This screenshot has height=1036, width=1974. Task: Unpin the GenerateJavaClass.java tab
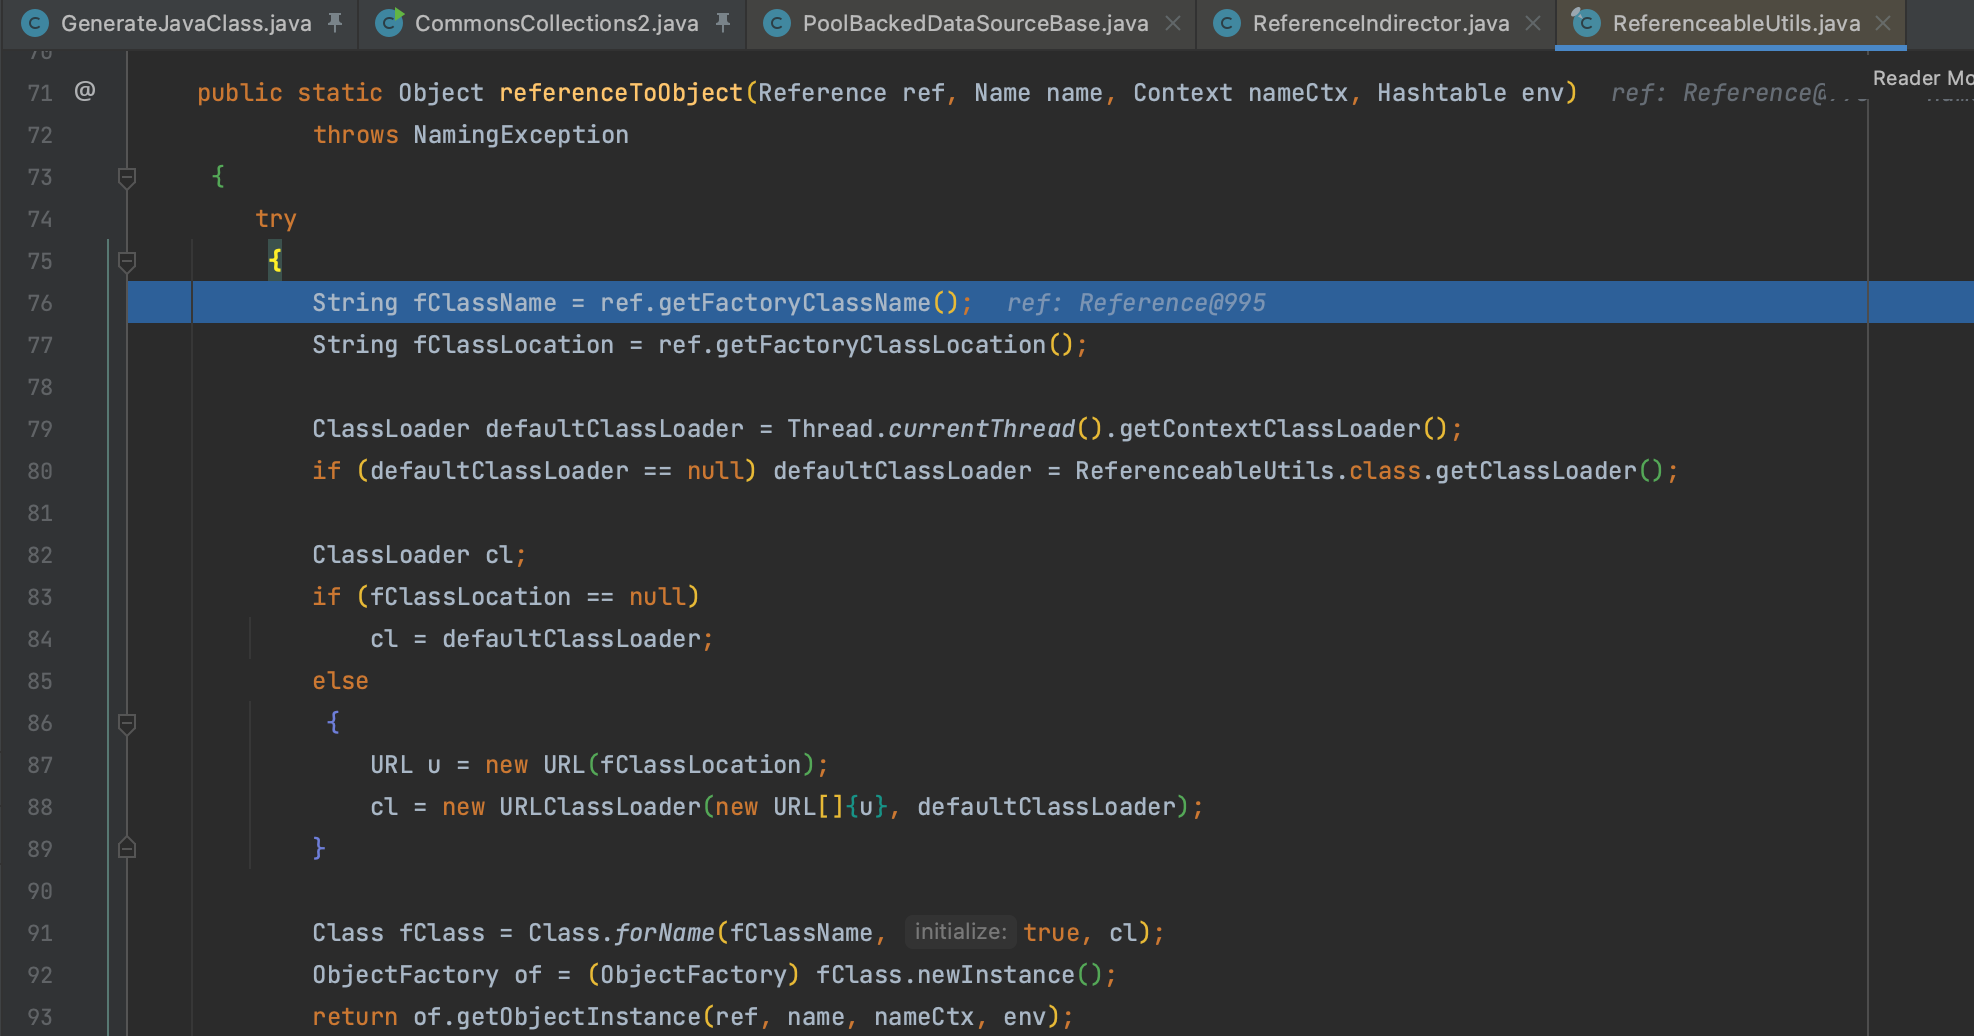point(335,22)
